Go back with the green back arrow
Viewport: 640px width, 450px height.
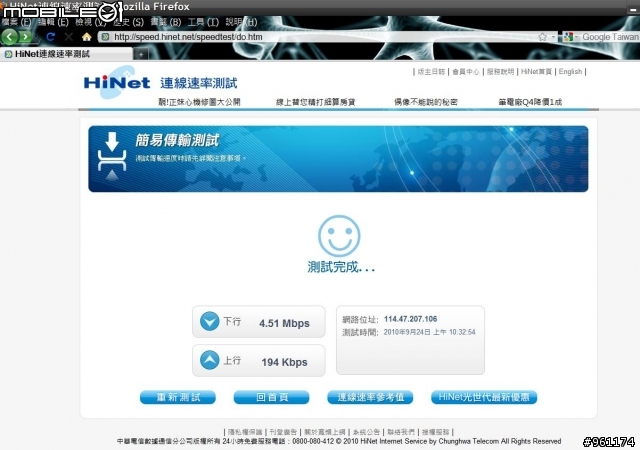click(x=9, y=37)
